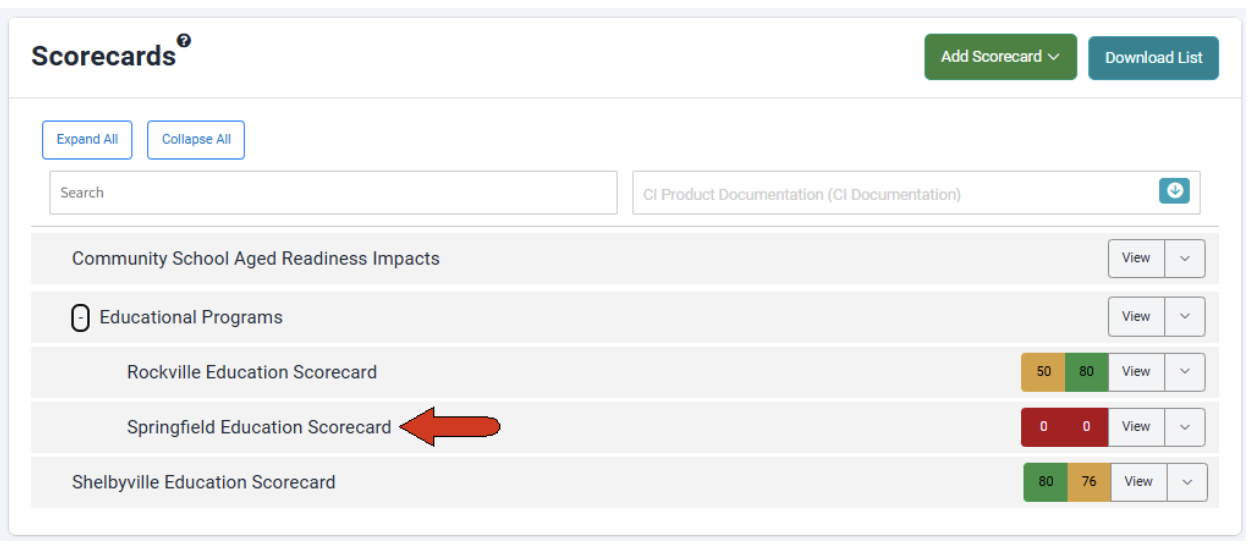The image size is (1258, 550).
Task: View Community School Aged Readiness Impacts scorecard
Action: point(1136,258)
